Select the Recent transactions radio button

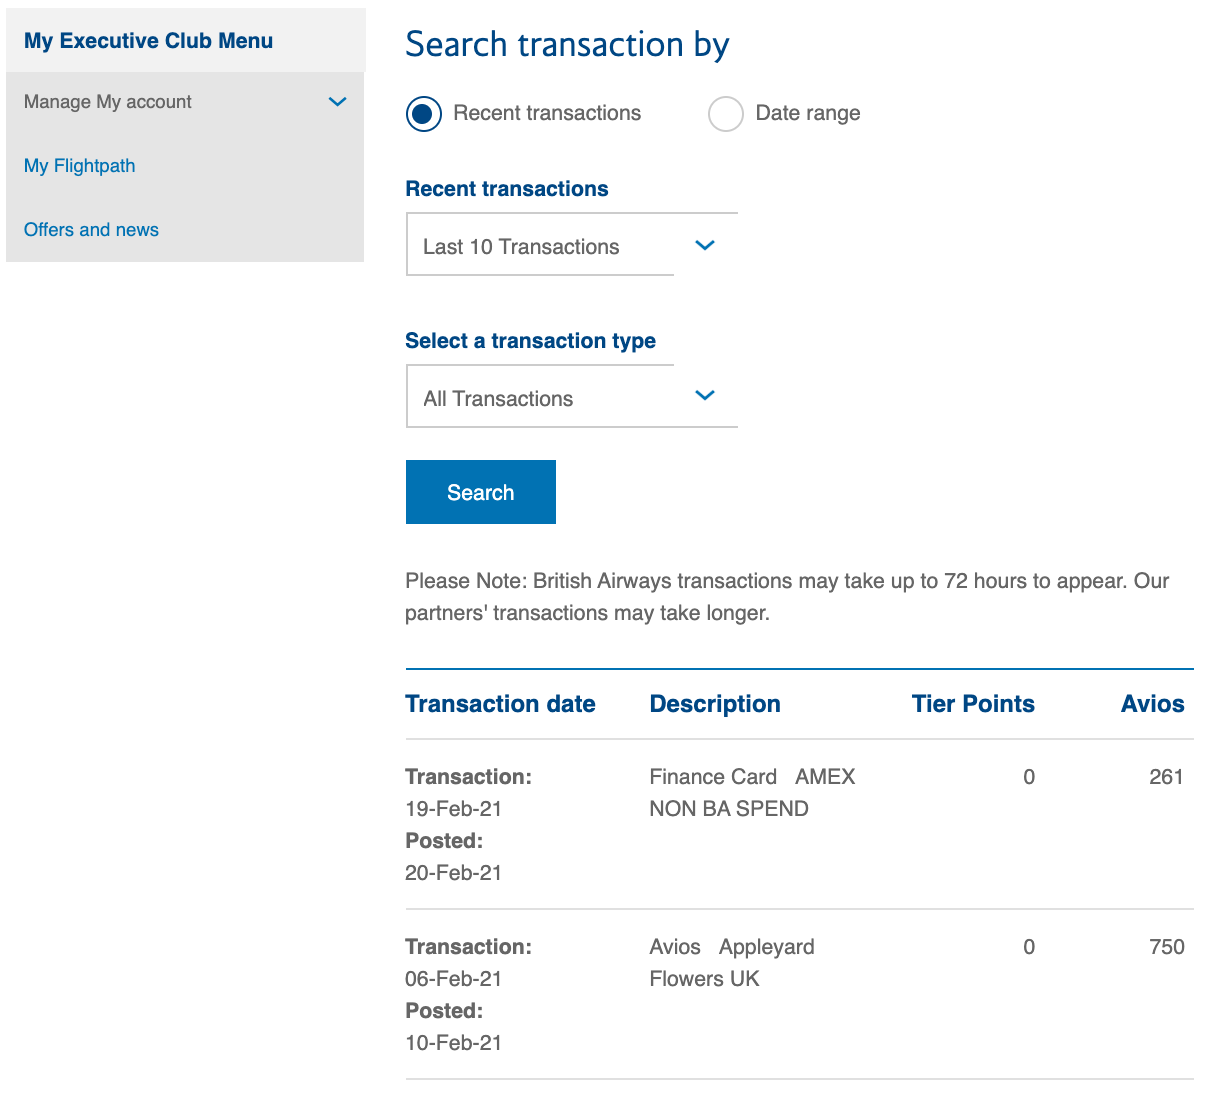(x=424, y=114)
